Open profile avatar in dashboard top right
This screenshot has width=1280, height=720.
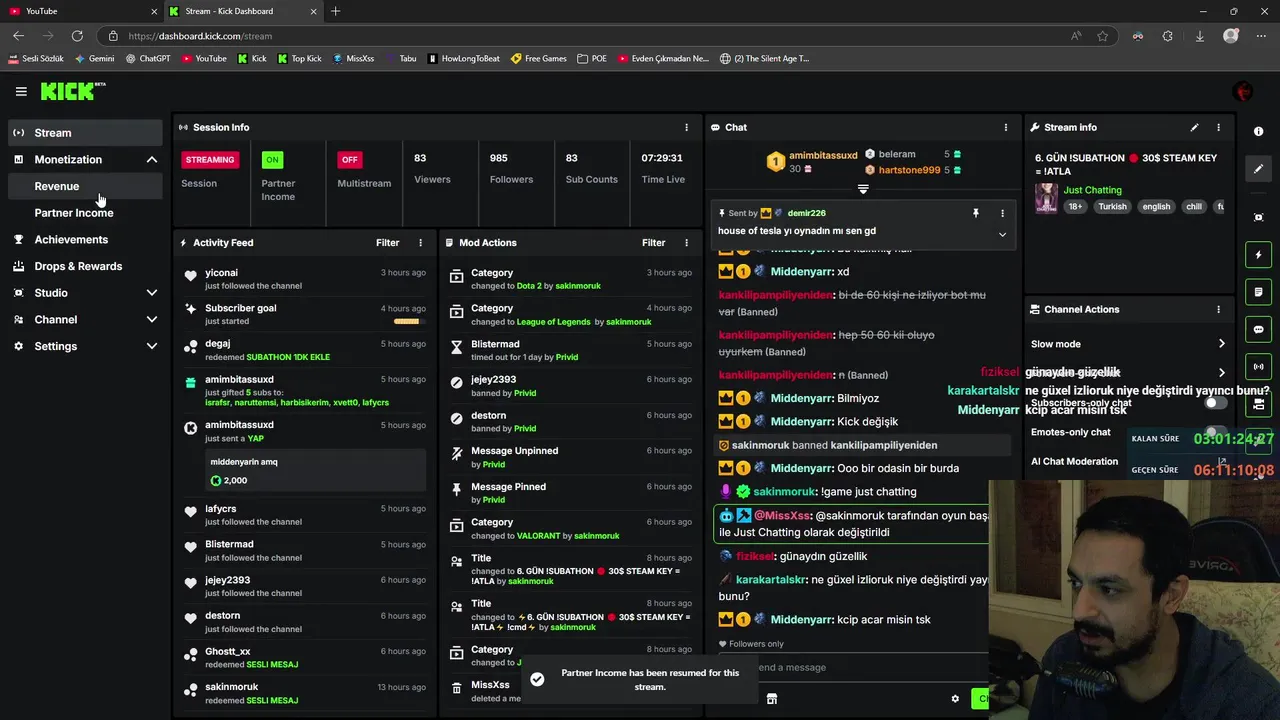1243,91
